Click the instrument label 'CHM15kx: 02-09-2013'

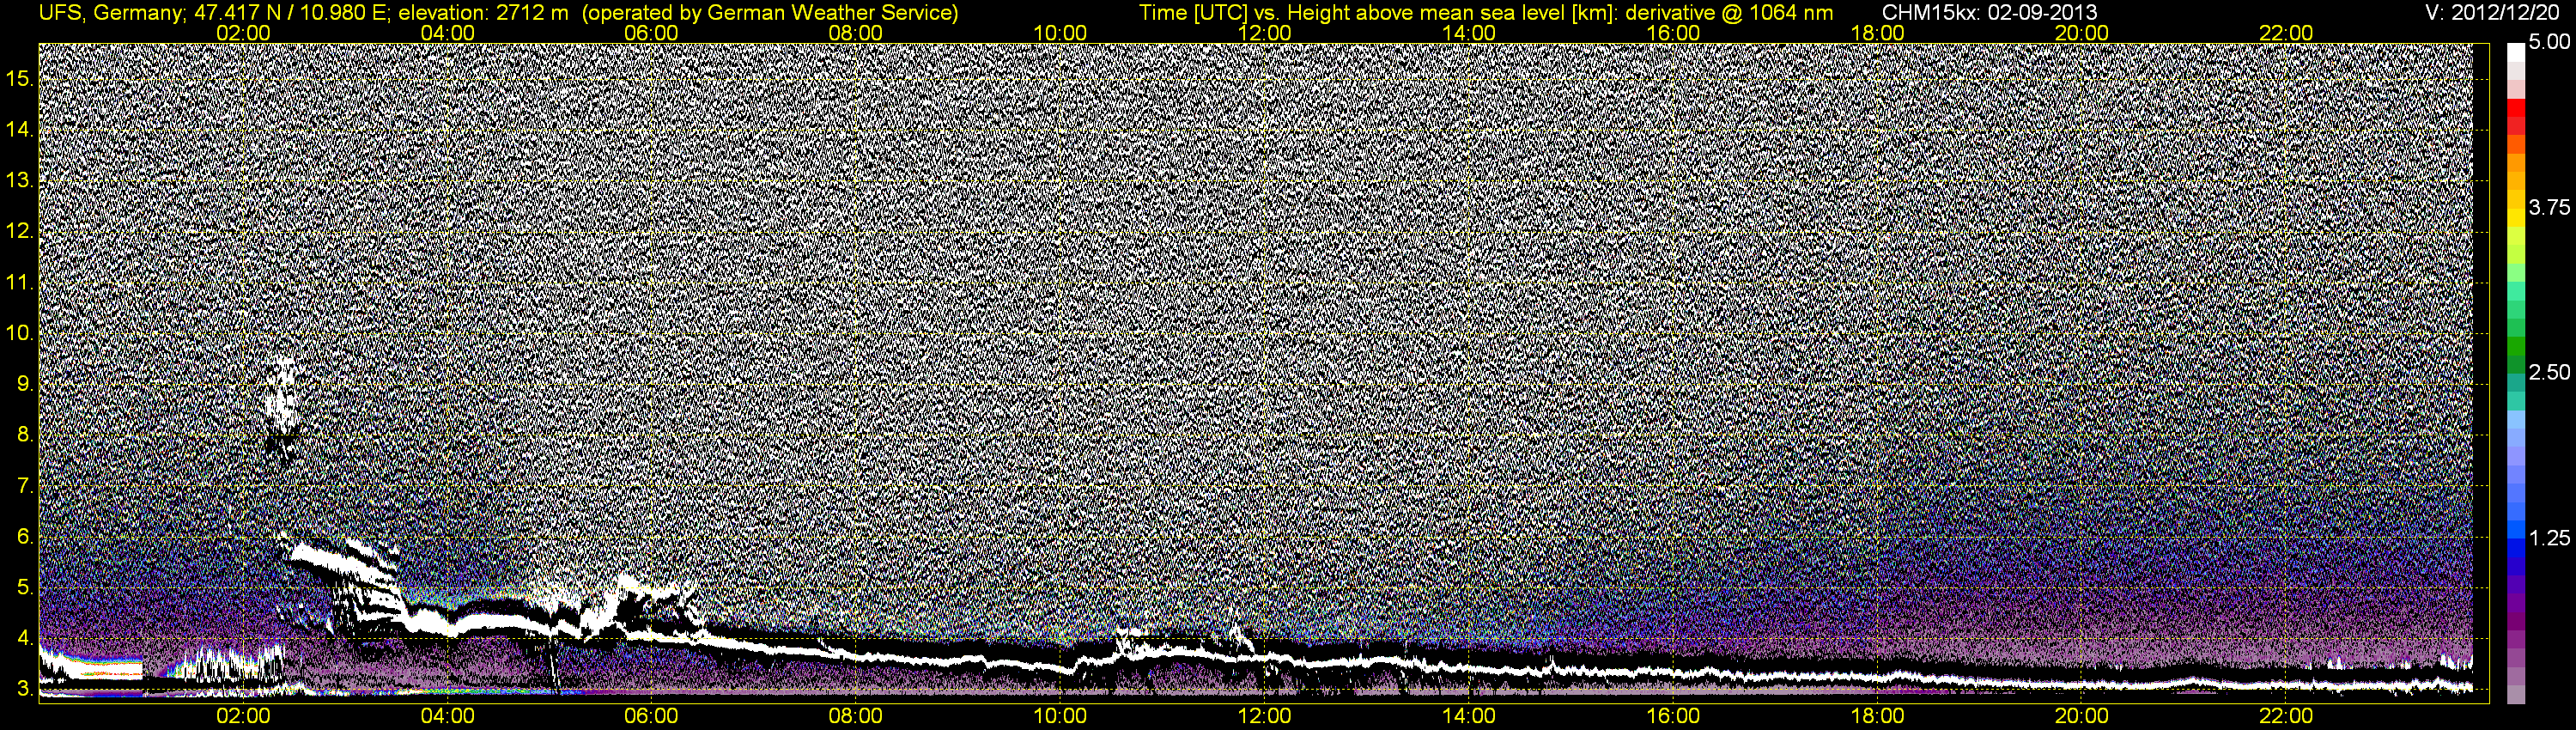coord(1990,13)
